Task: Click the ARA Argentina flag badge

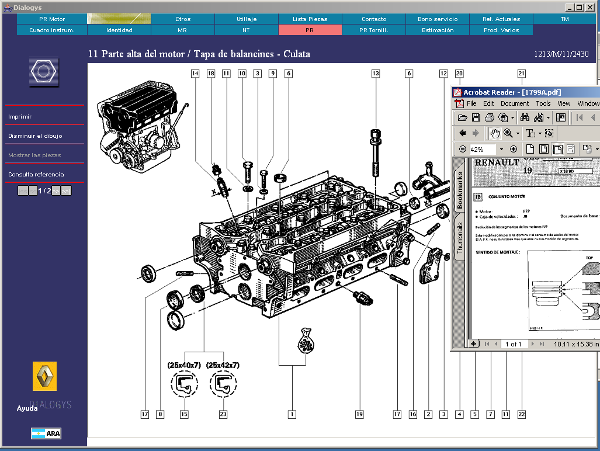Action: click(46, 433)
